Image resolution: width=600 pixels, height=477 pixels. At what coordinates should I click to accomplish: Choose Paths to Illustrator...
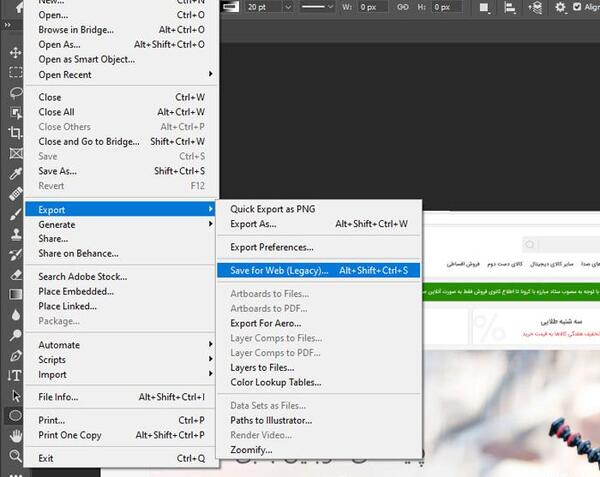pos(318,420)
